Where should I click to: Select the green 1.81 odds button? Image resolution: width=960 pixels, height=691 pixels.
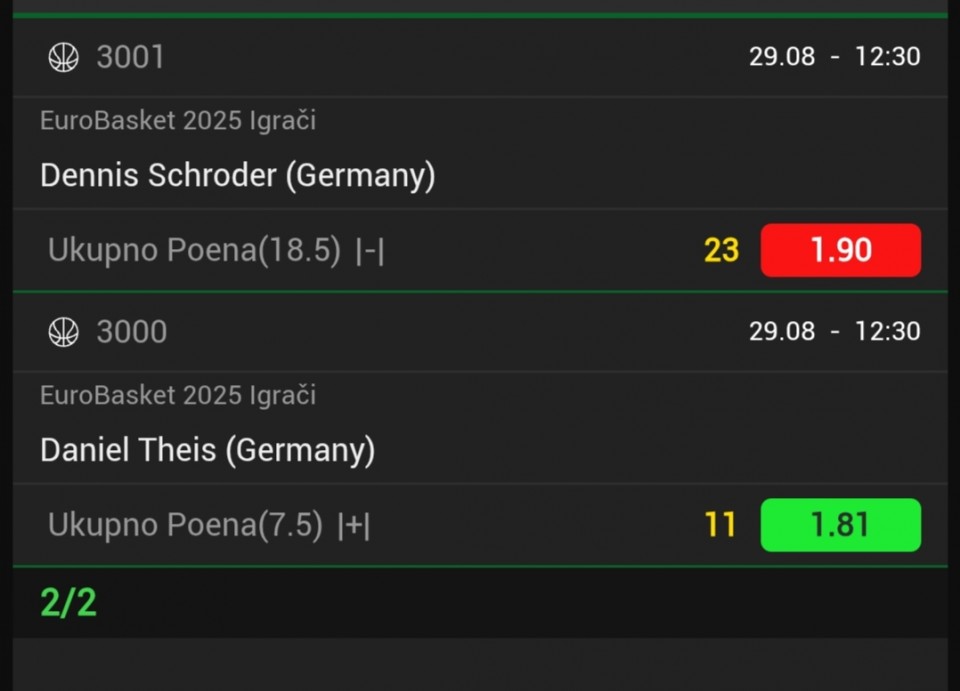[841, 525]
